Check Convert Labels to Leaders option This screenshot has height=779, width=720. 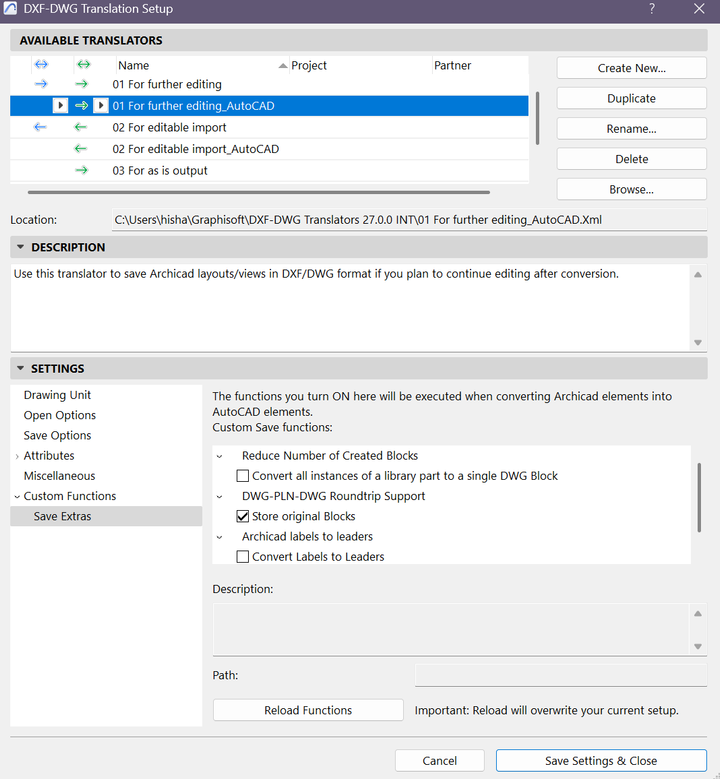coord(243,557)
